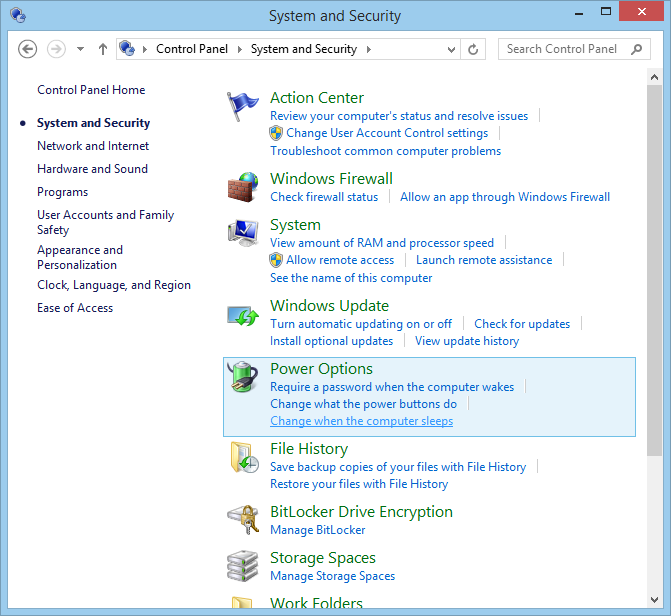Image resolution: width=671 pixels, height=616 pixels.
Task: Open Manage BitLocker link
Action: coord(318,530)
